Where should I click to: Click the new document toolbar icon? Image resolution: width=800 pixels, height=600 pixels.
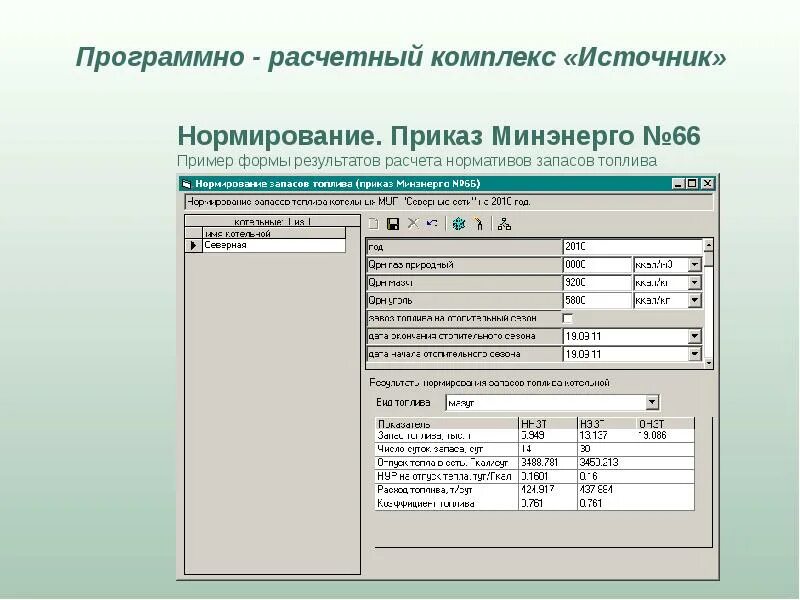click(372, 224)
